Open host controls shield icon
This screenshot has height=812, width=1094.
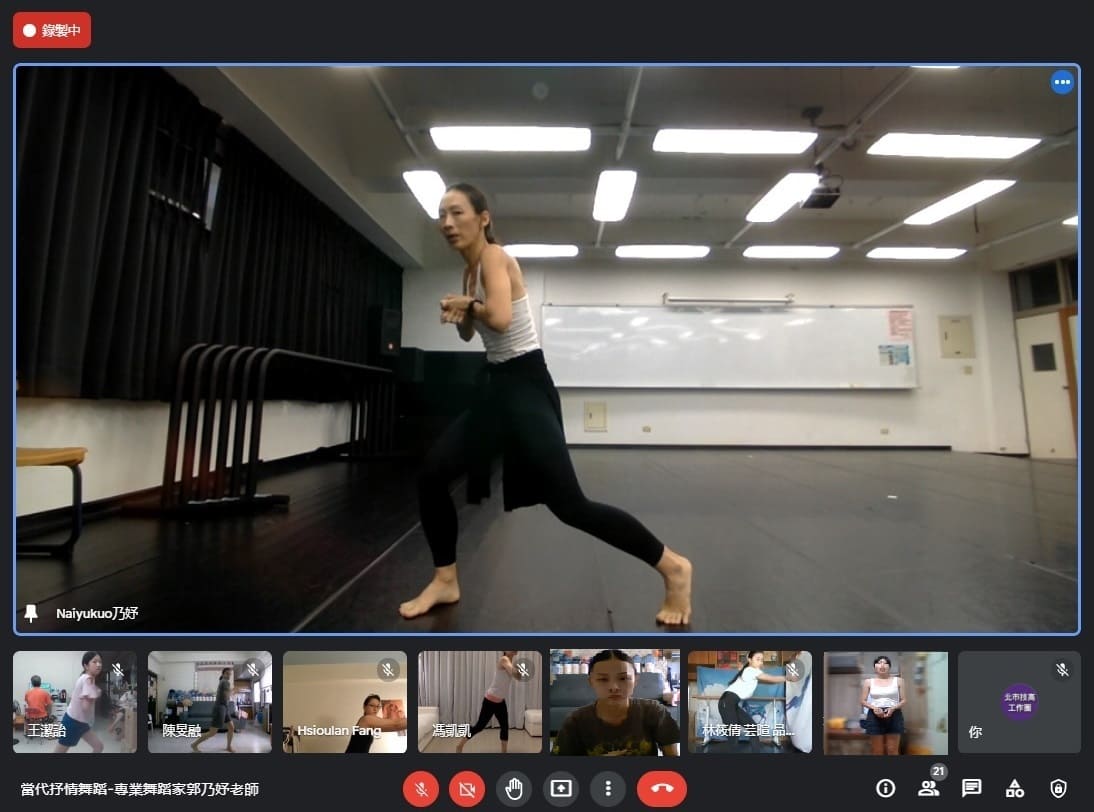pos(1058,788)
